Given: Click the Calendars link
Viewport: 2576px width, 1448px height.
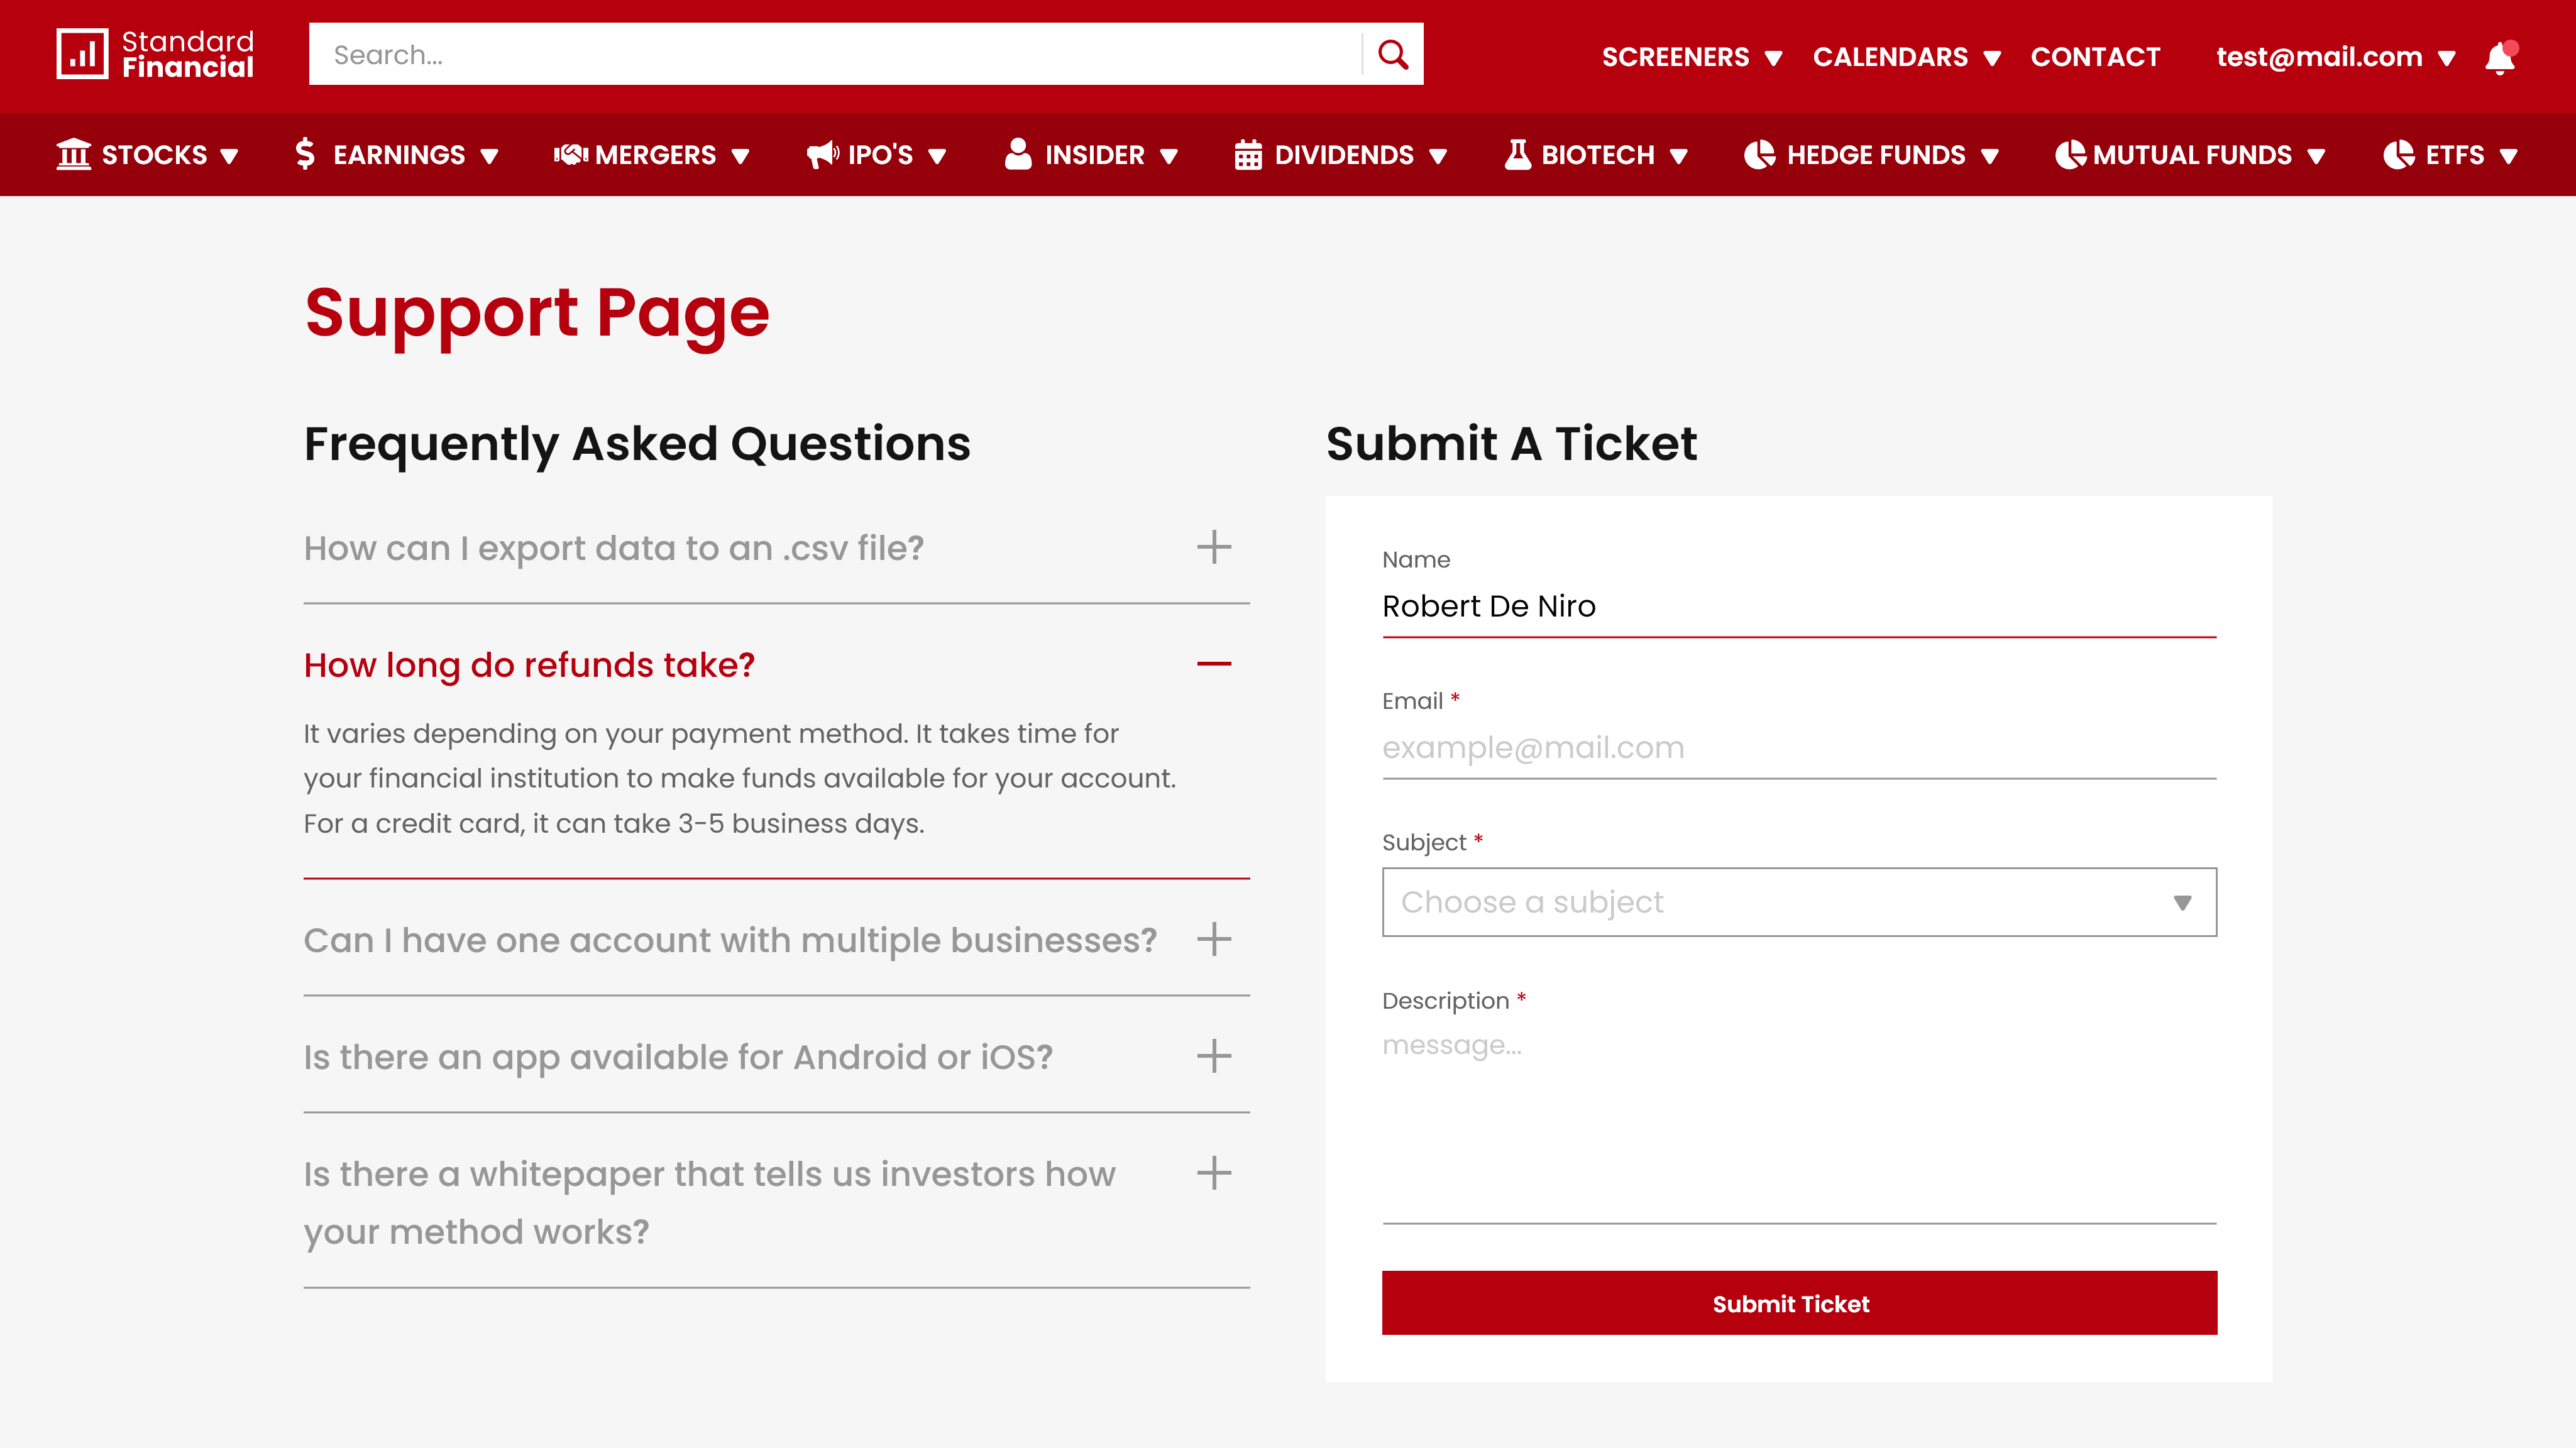Looking at the screenshot, I should pyautogui.click(x=1890, y=57).
